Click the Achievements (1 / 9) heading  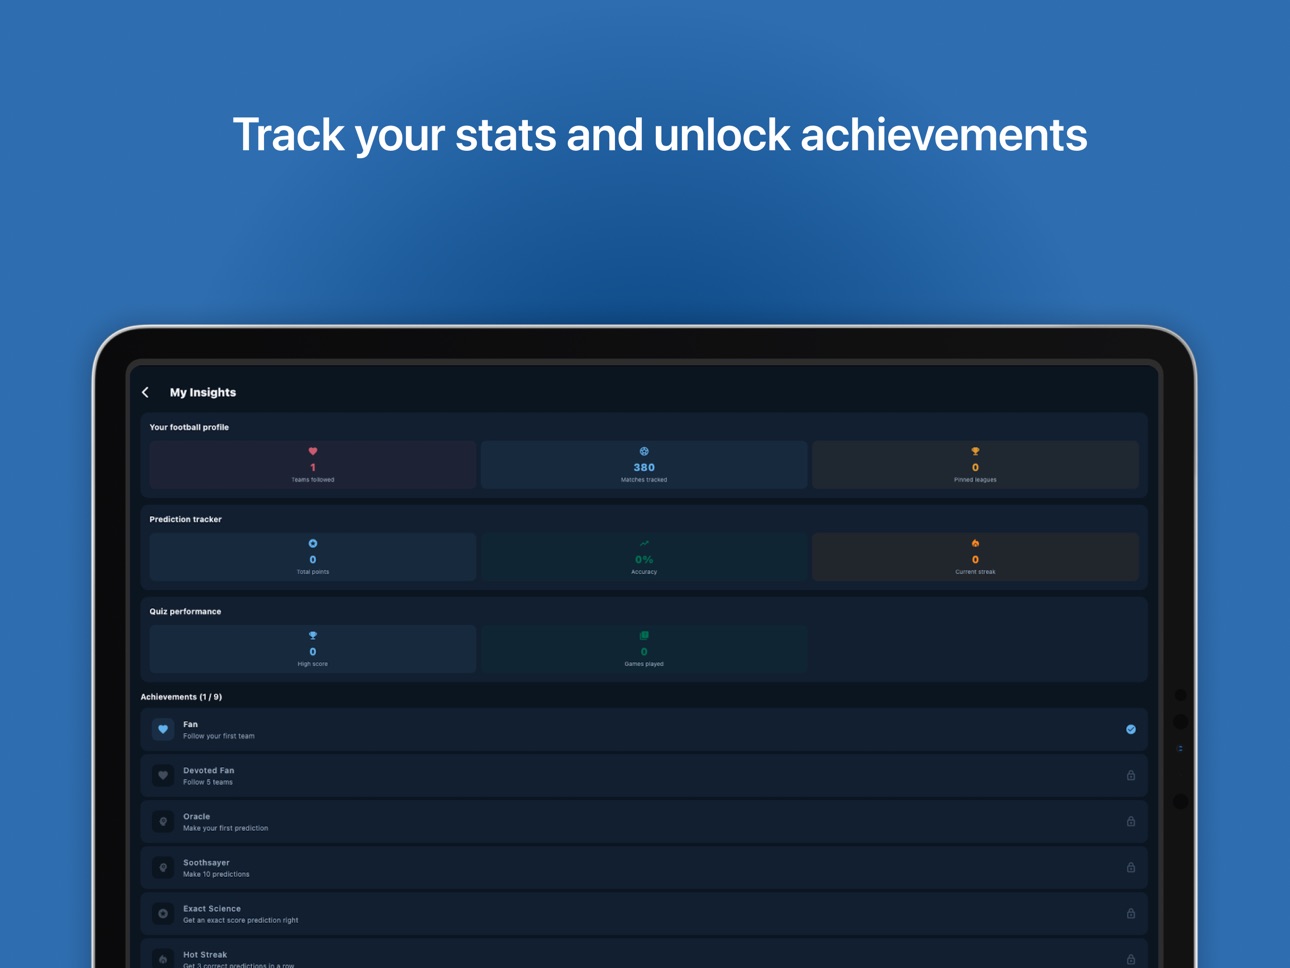181,697
